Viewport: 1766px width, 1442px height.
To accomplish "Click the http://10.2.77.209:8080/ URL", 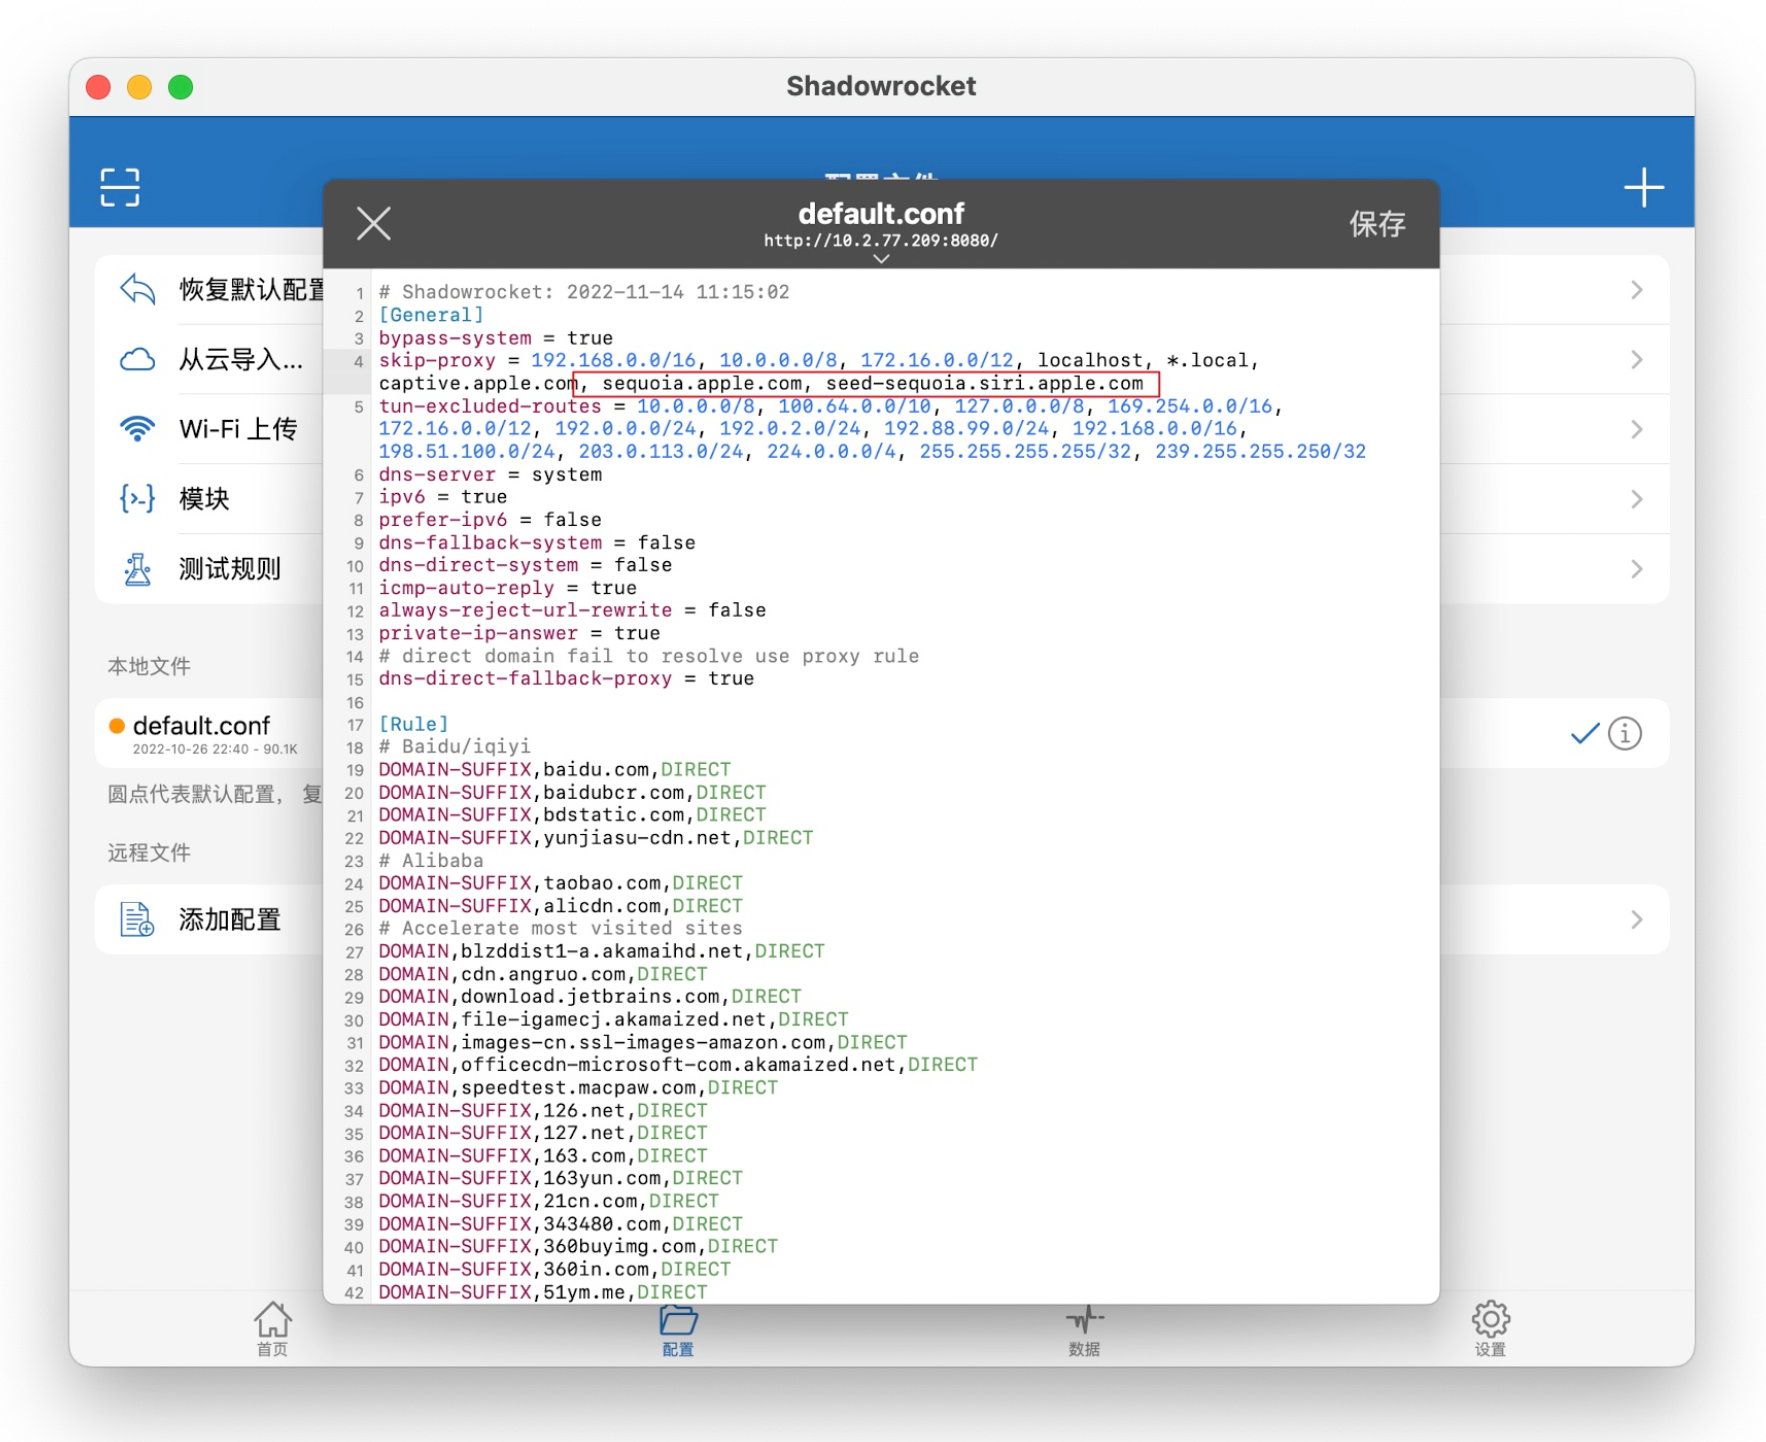I will (881, 241).
